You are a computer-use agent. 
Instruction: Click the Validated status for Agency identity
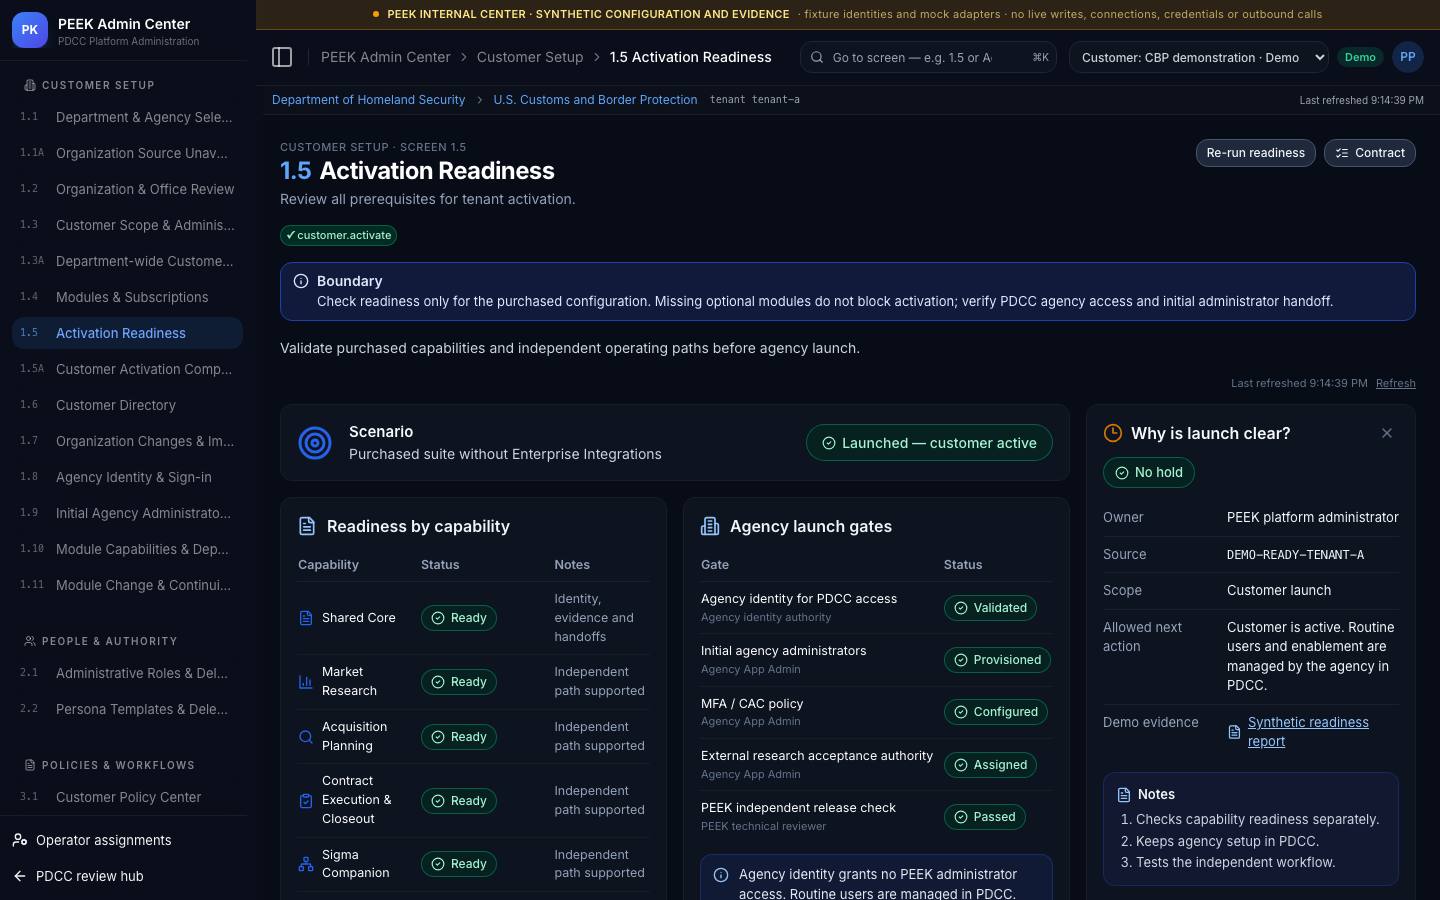[991, 608]
